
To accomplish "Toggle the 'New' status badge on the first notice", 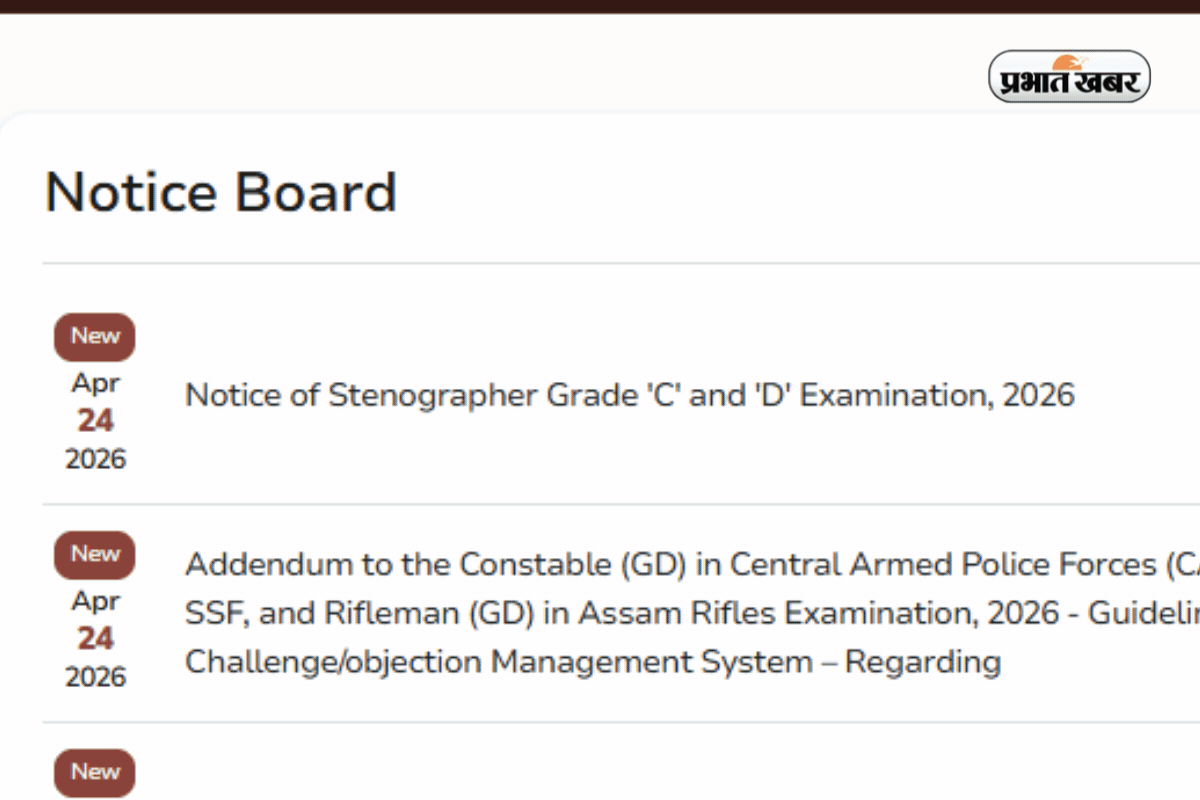I will [x=94, y=336].
